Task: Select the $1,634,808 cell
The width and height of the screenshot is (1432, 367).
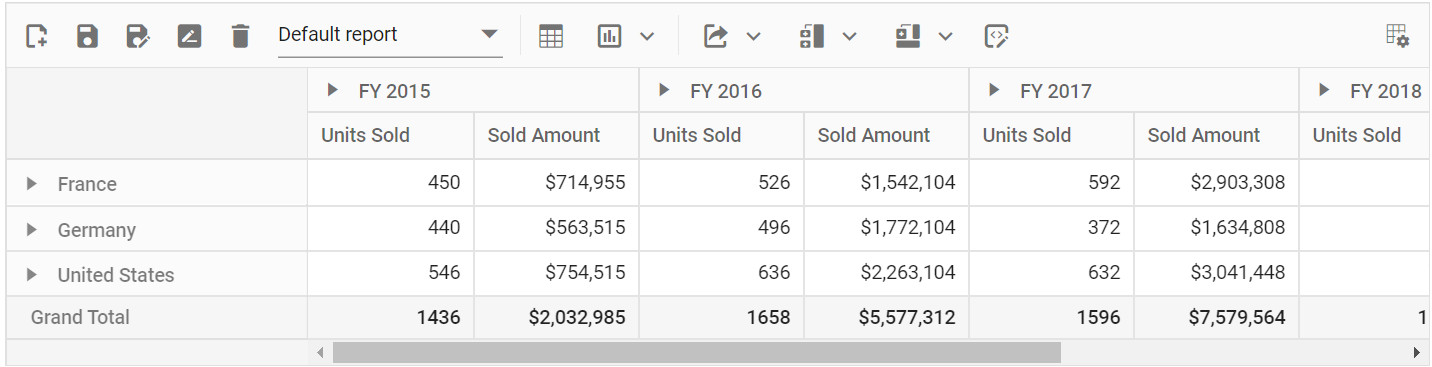Action: point(1216,228)
